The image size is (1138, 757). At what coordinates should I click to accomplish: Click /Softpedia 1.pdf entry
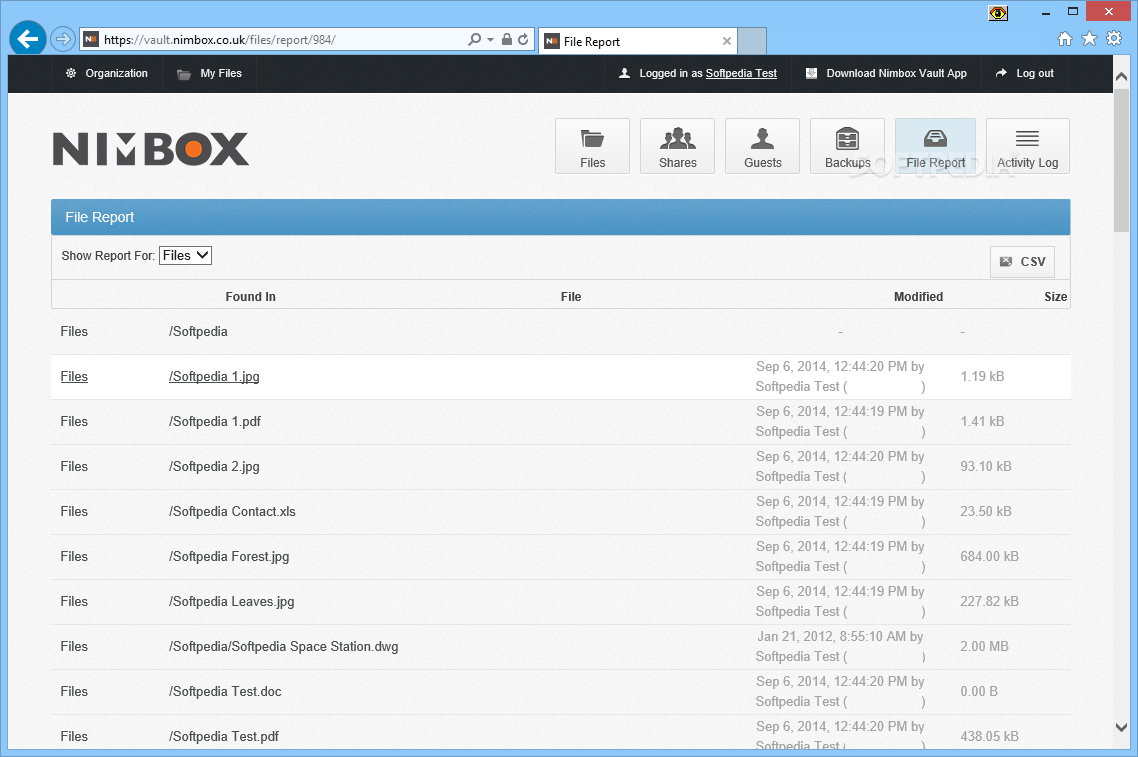[215, 422]
